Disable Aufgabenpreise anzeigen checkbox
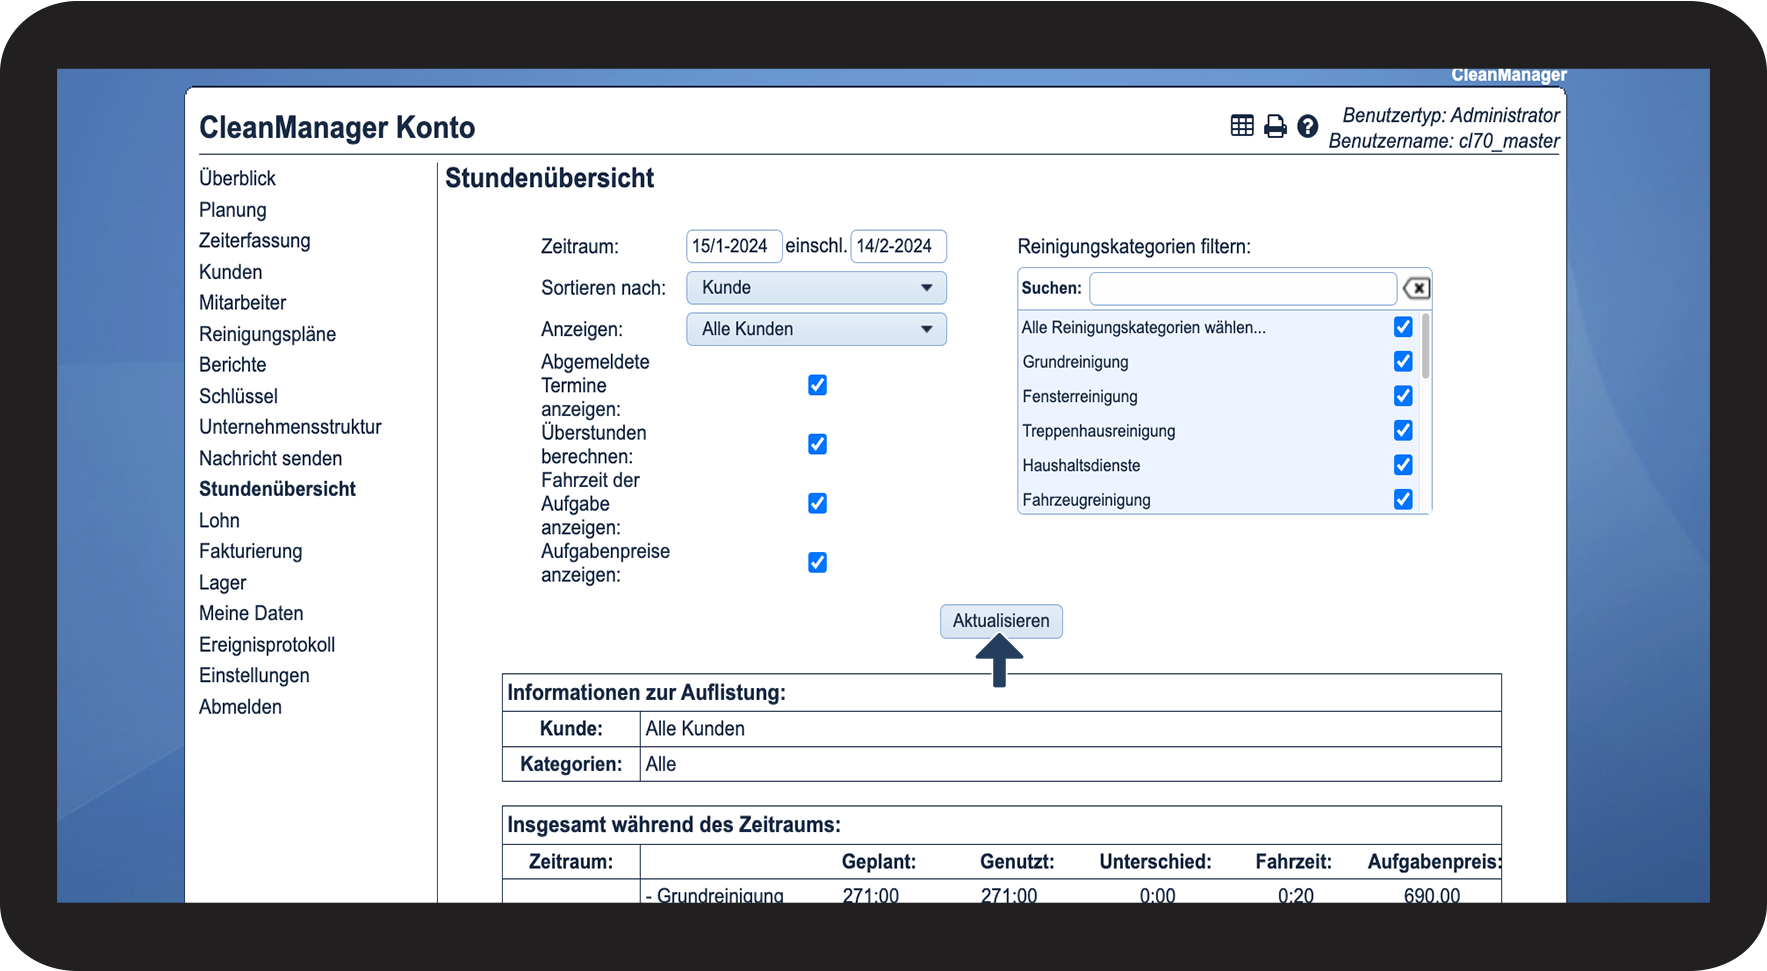Viewport: 1767px width, 971px height. tap(817, 562)
